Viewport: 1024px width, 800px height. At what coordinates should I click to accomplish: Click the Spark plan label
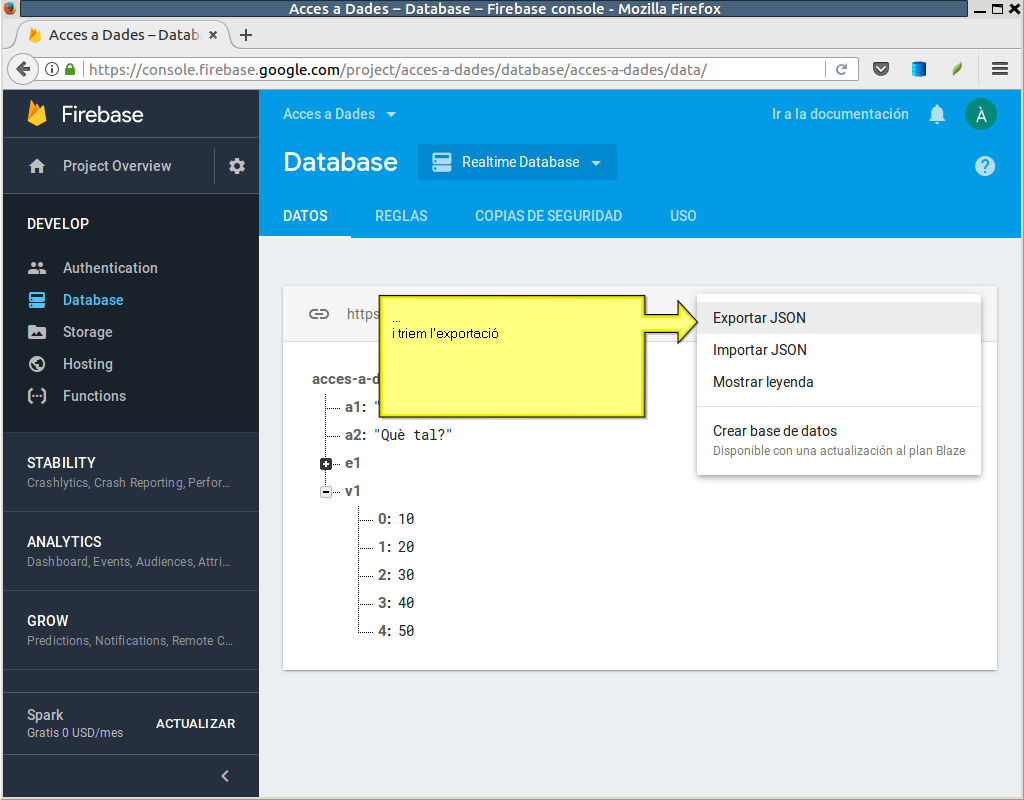coord(45,715)
